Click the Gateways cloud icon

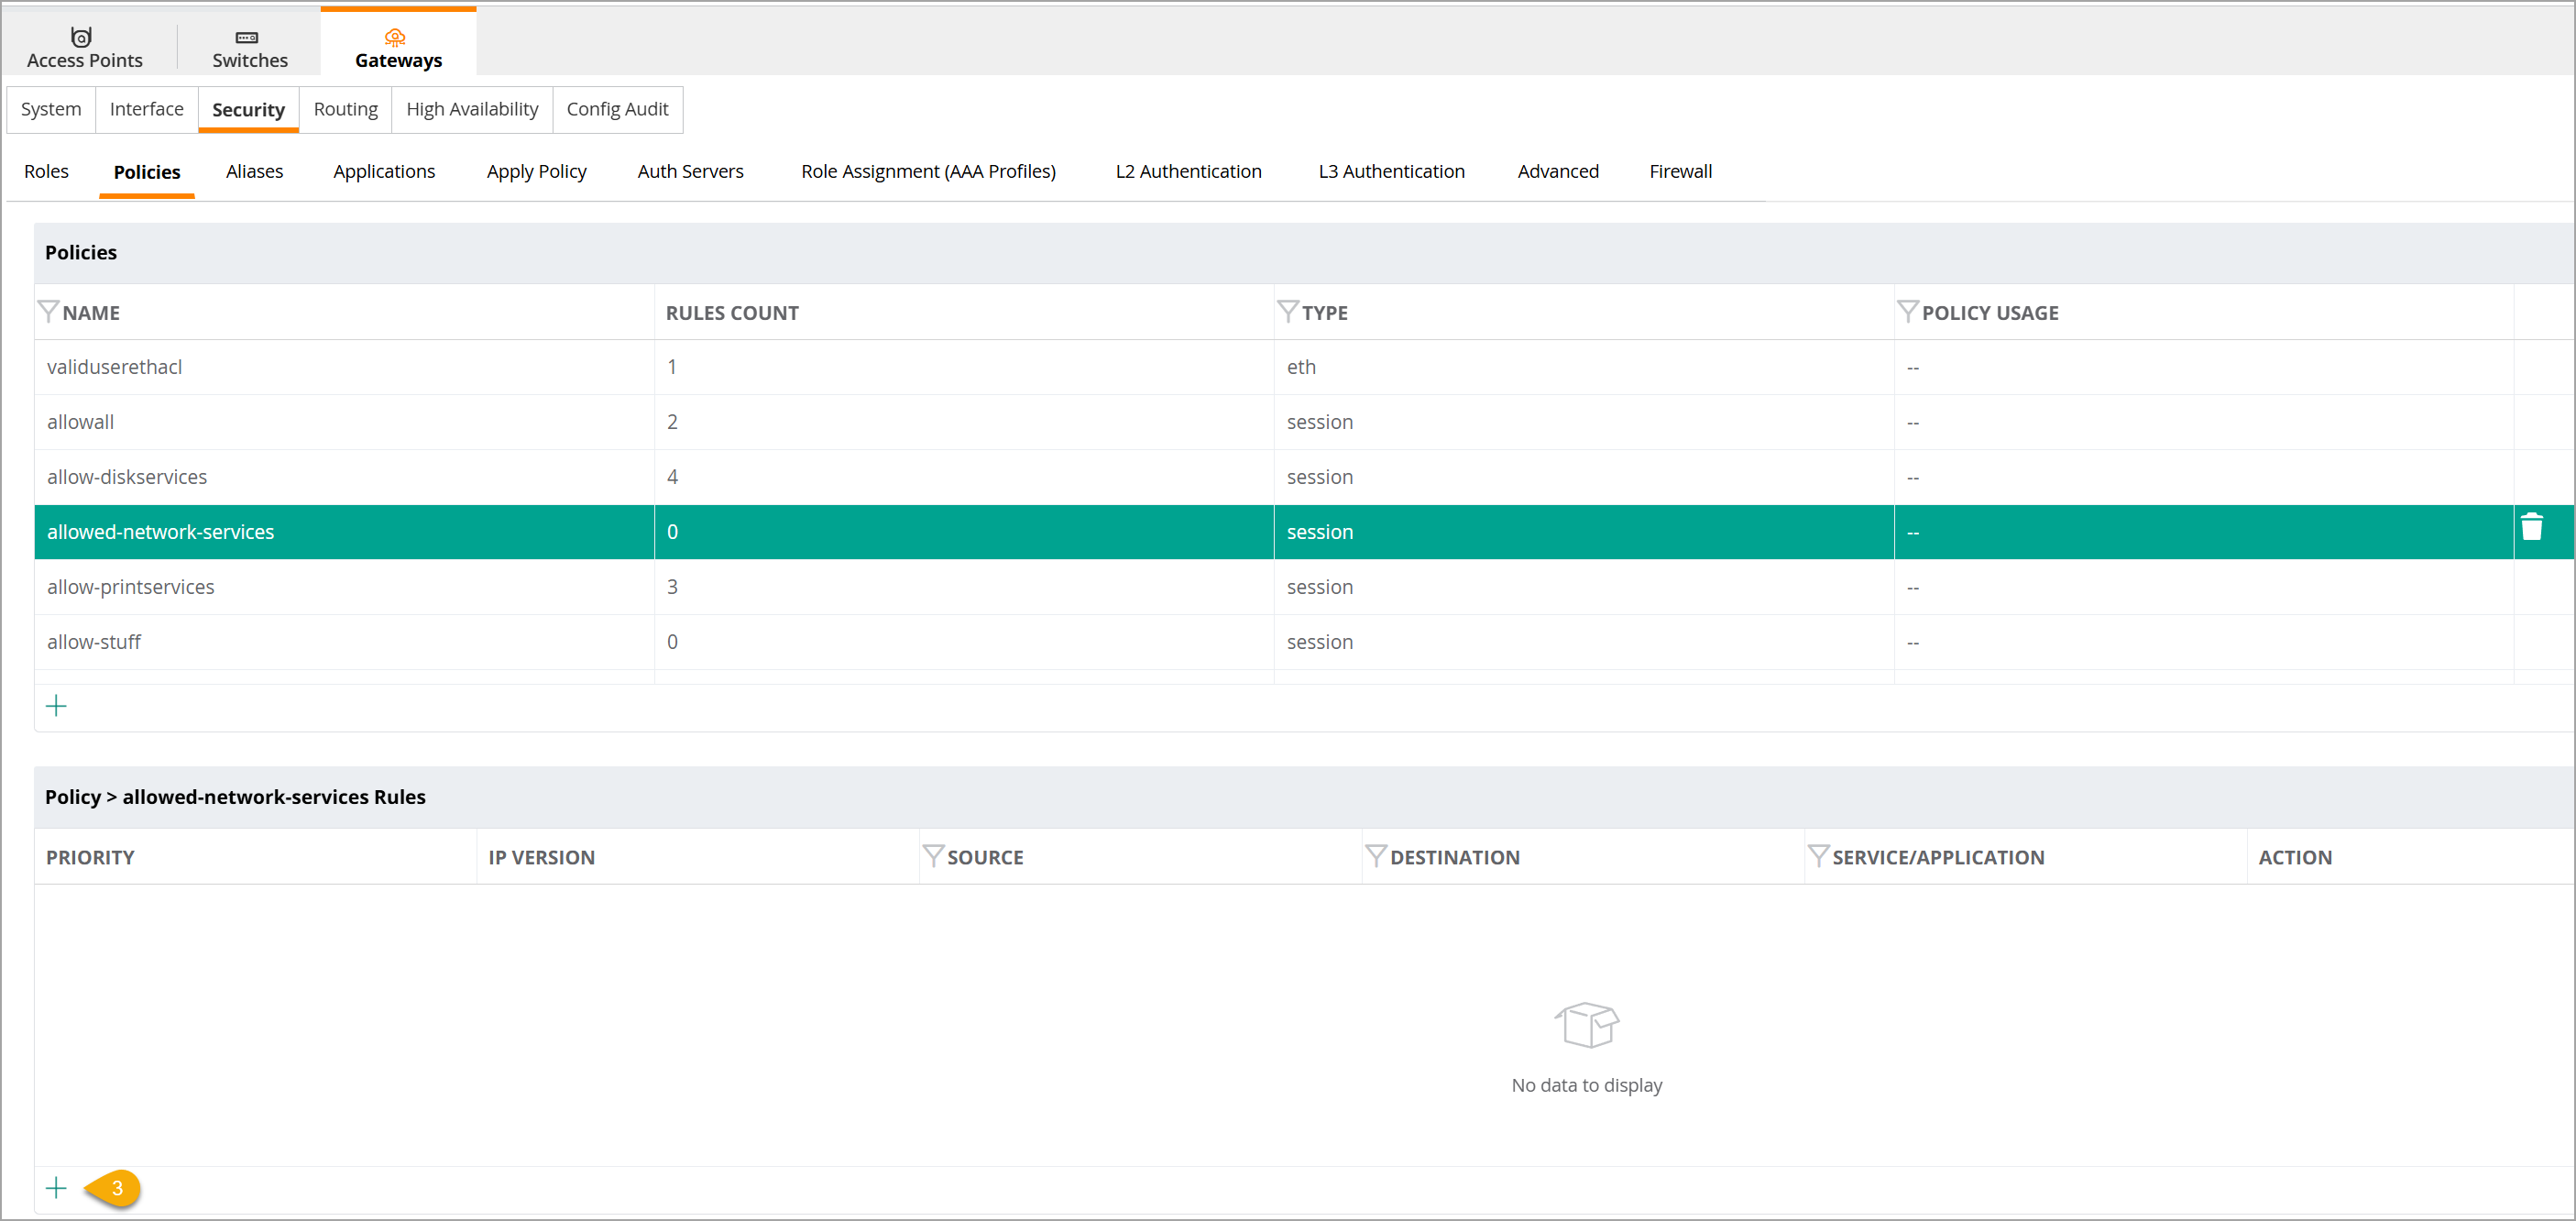coord(395,37)
